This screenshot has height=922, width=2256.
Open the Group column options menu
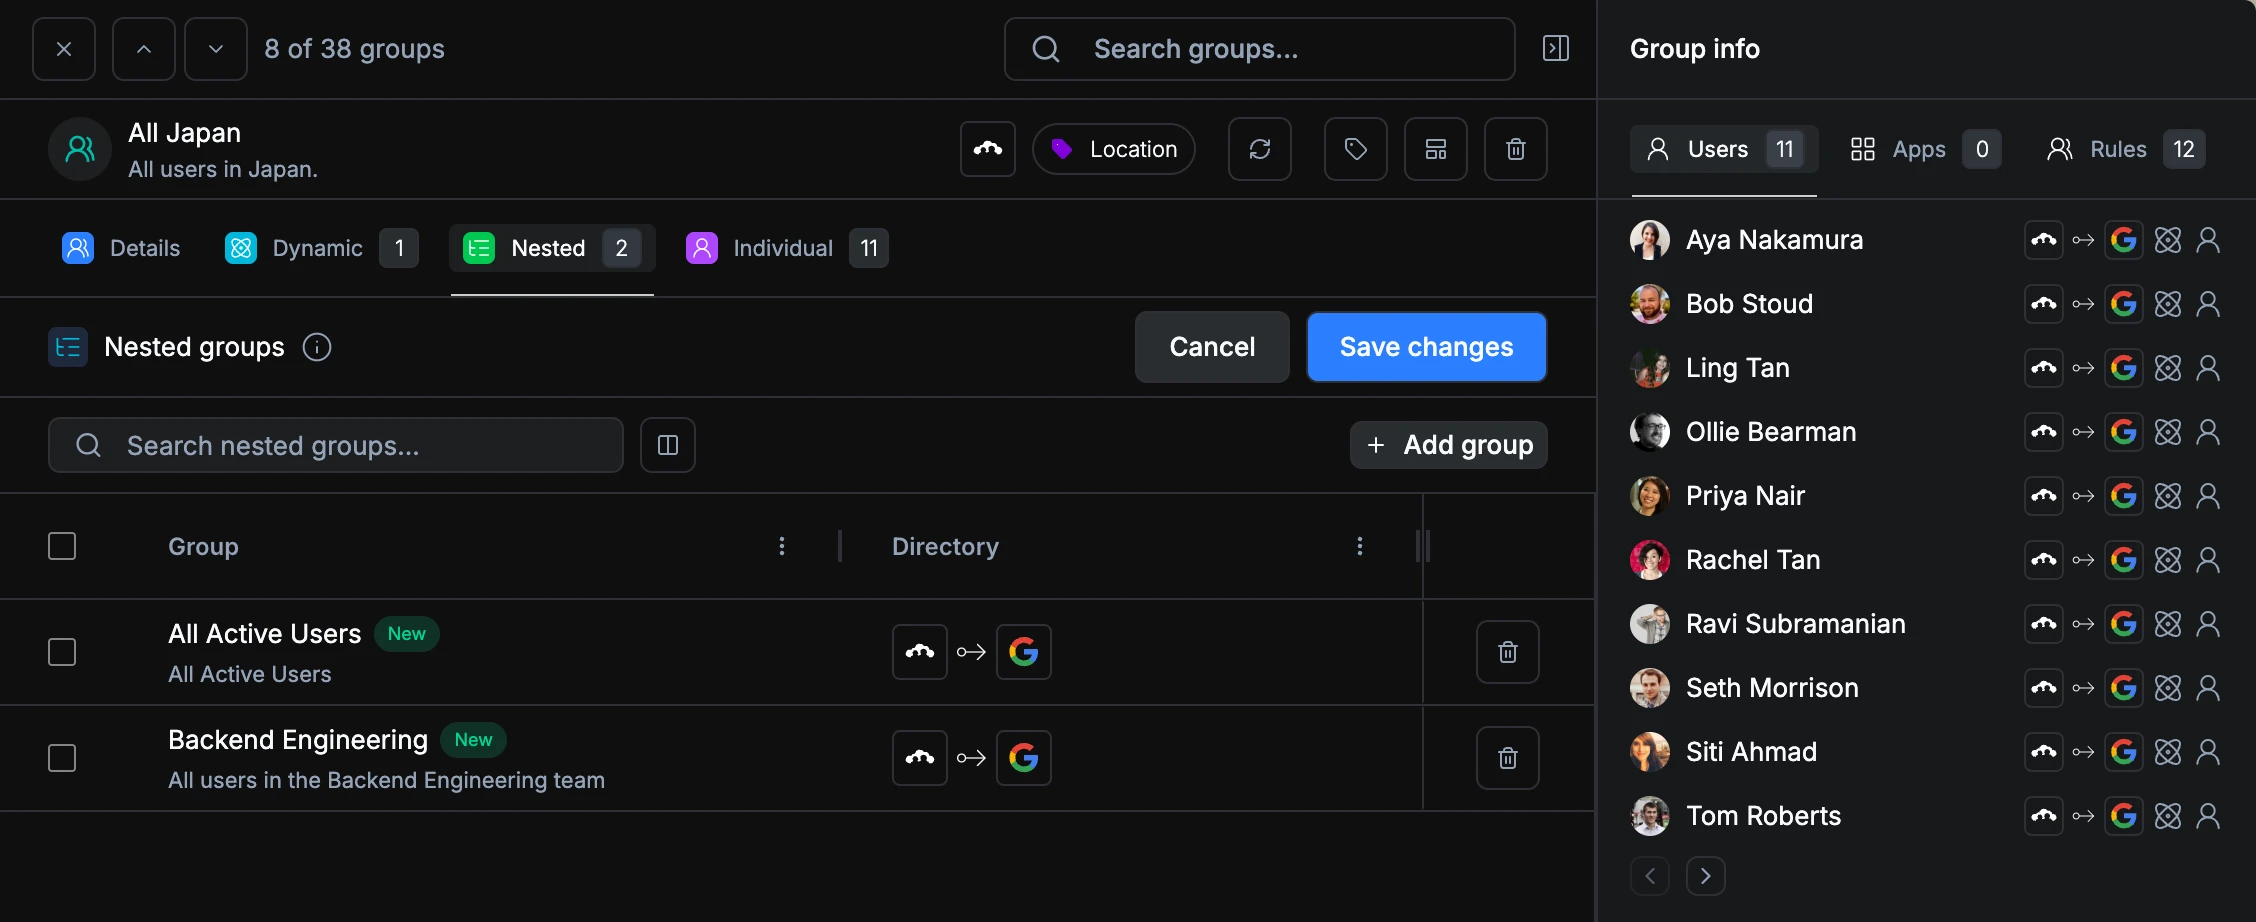click(x=781, y=546)
